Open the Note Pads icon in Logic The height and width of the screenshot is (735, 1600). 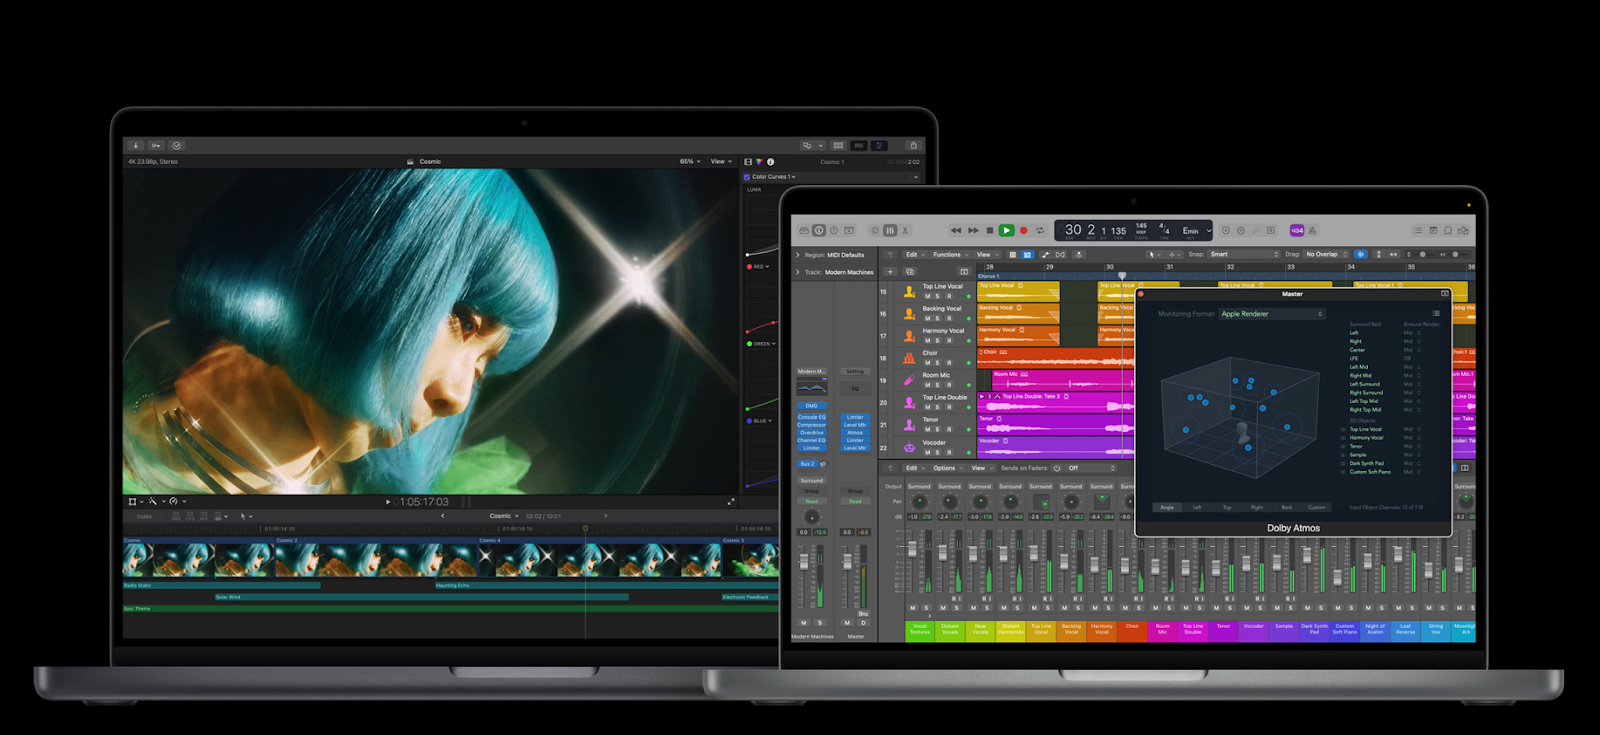pyautogui.click(x=1433, y=231)
